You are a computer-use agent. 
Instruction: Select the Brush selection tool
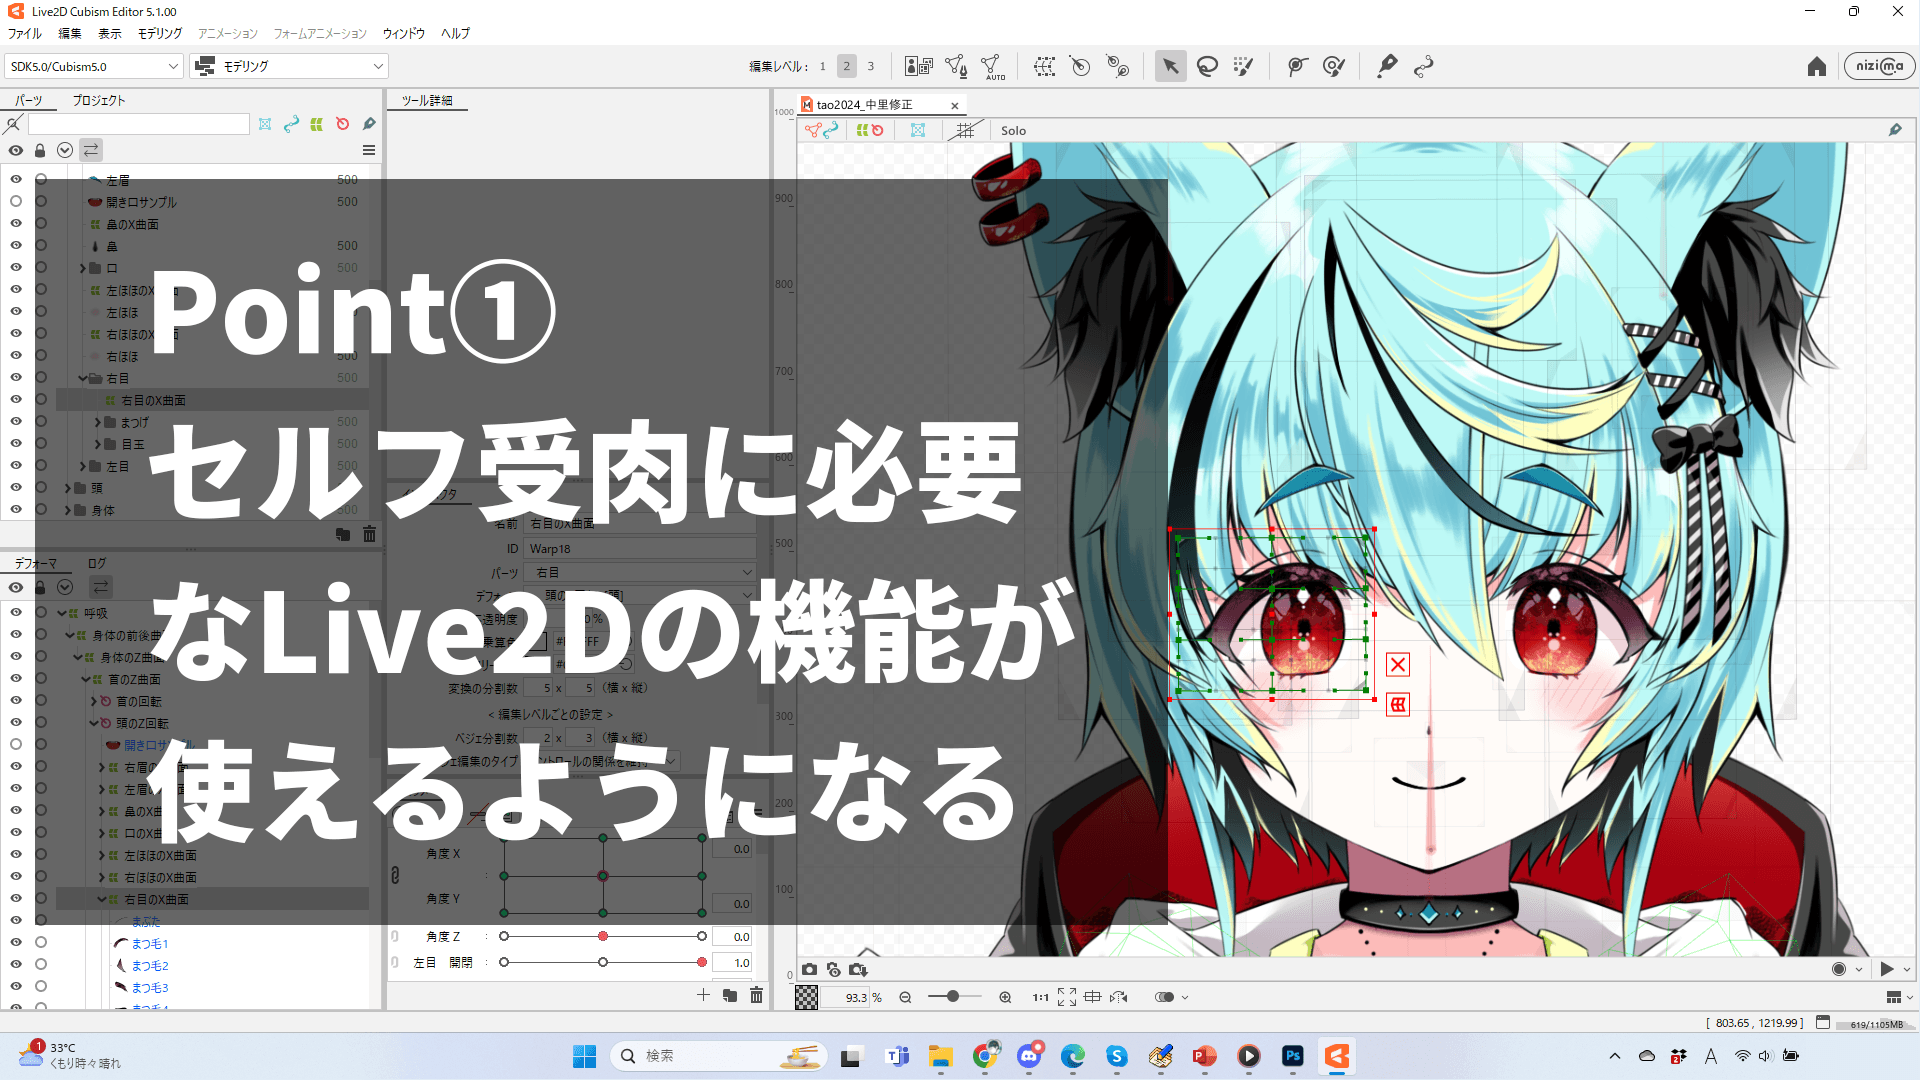coord(1243,66)
